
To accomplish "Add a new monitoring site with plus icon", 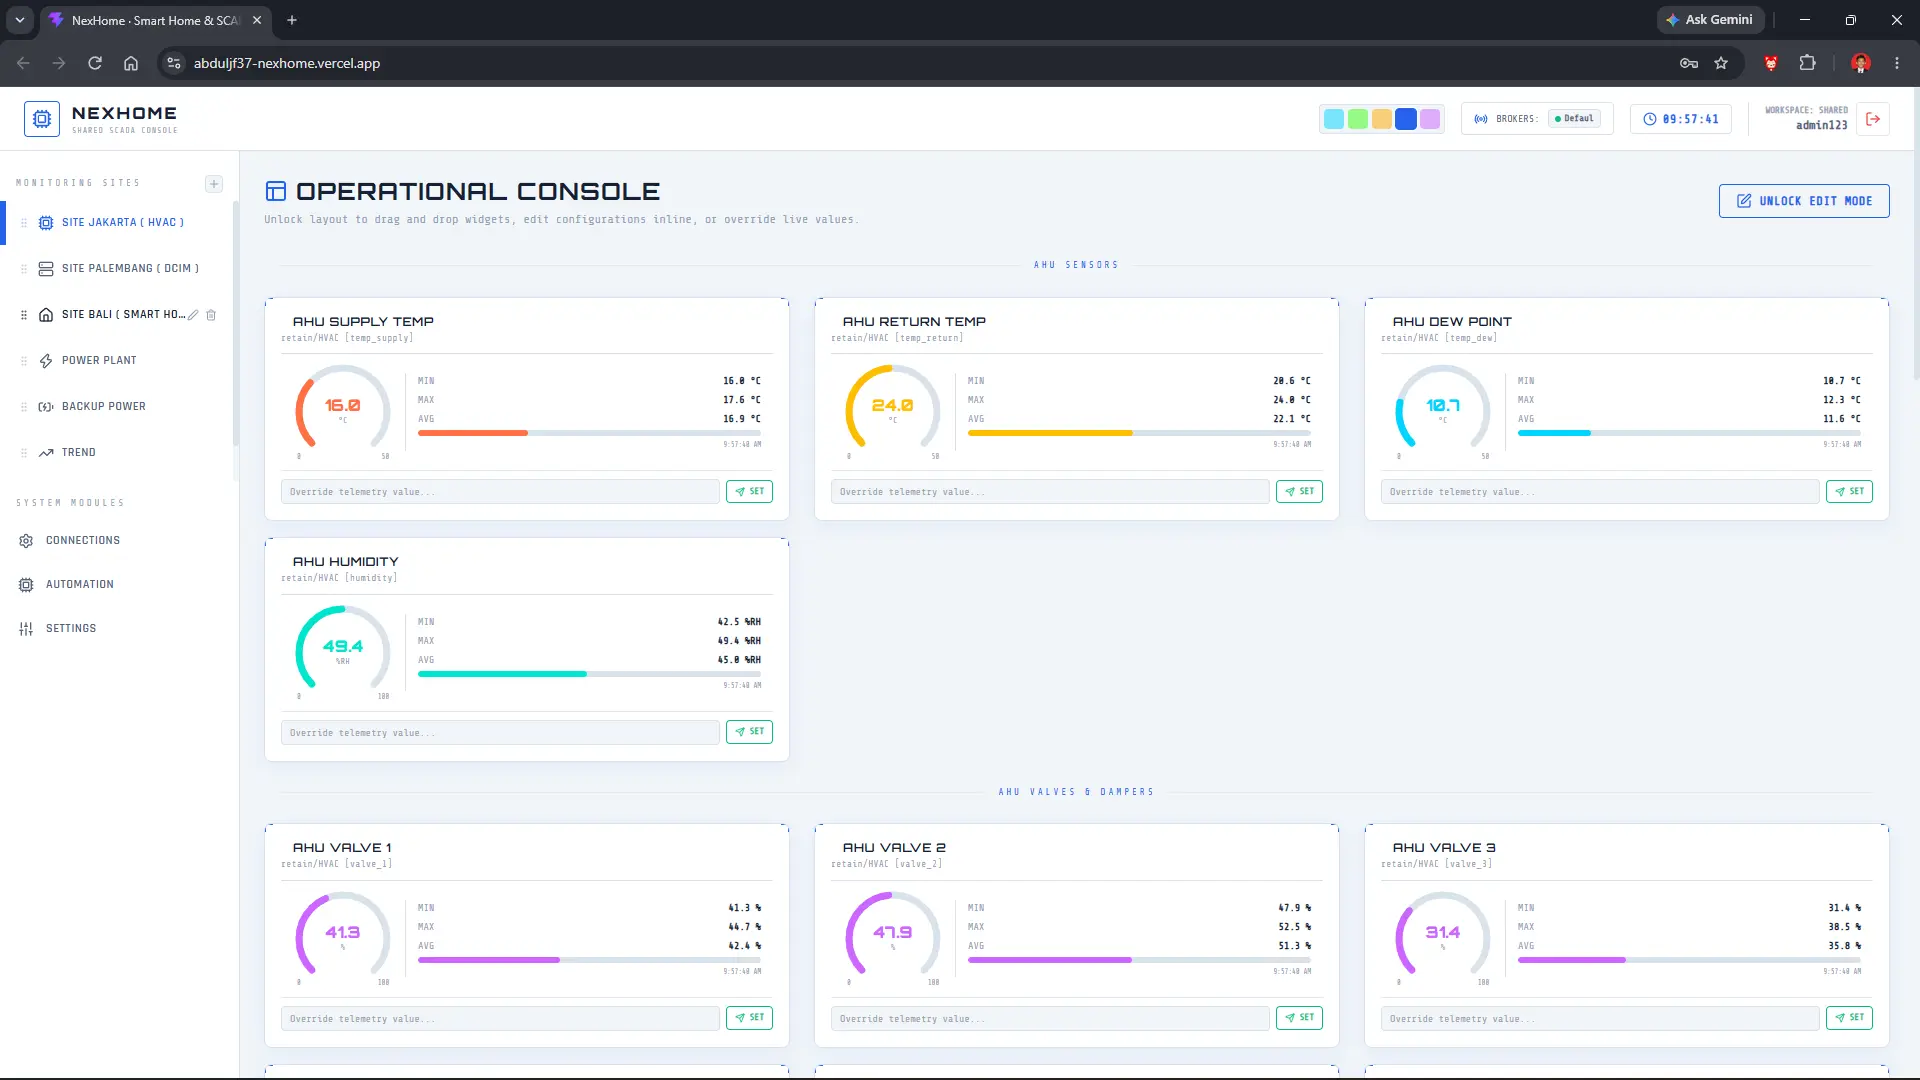I will point(214,184).
